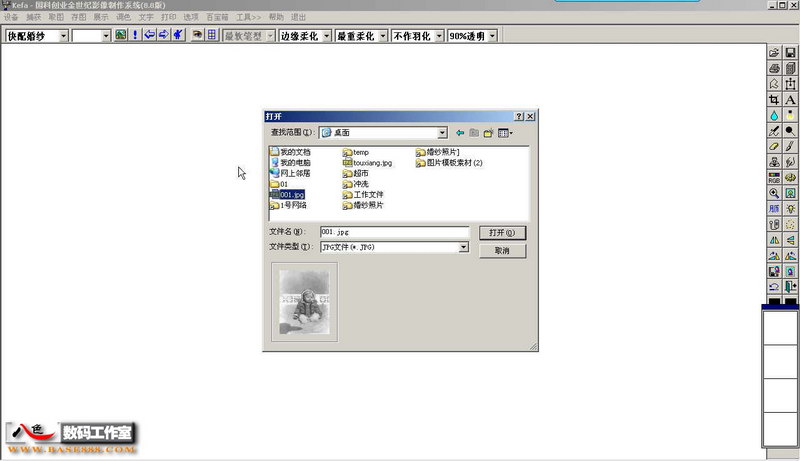This screenshot has height=461, width=800.
Task: Select the text tool marked A
Action: click(x=790, y=99)
